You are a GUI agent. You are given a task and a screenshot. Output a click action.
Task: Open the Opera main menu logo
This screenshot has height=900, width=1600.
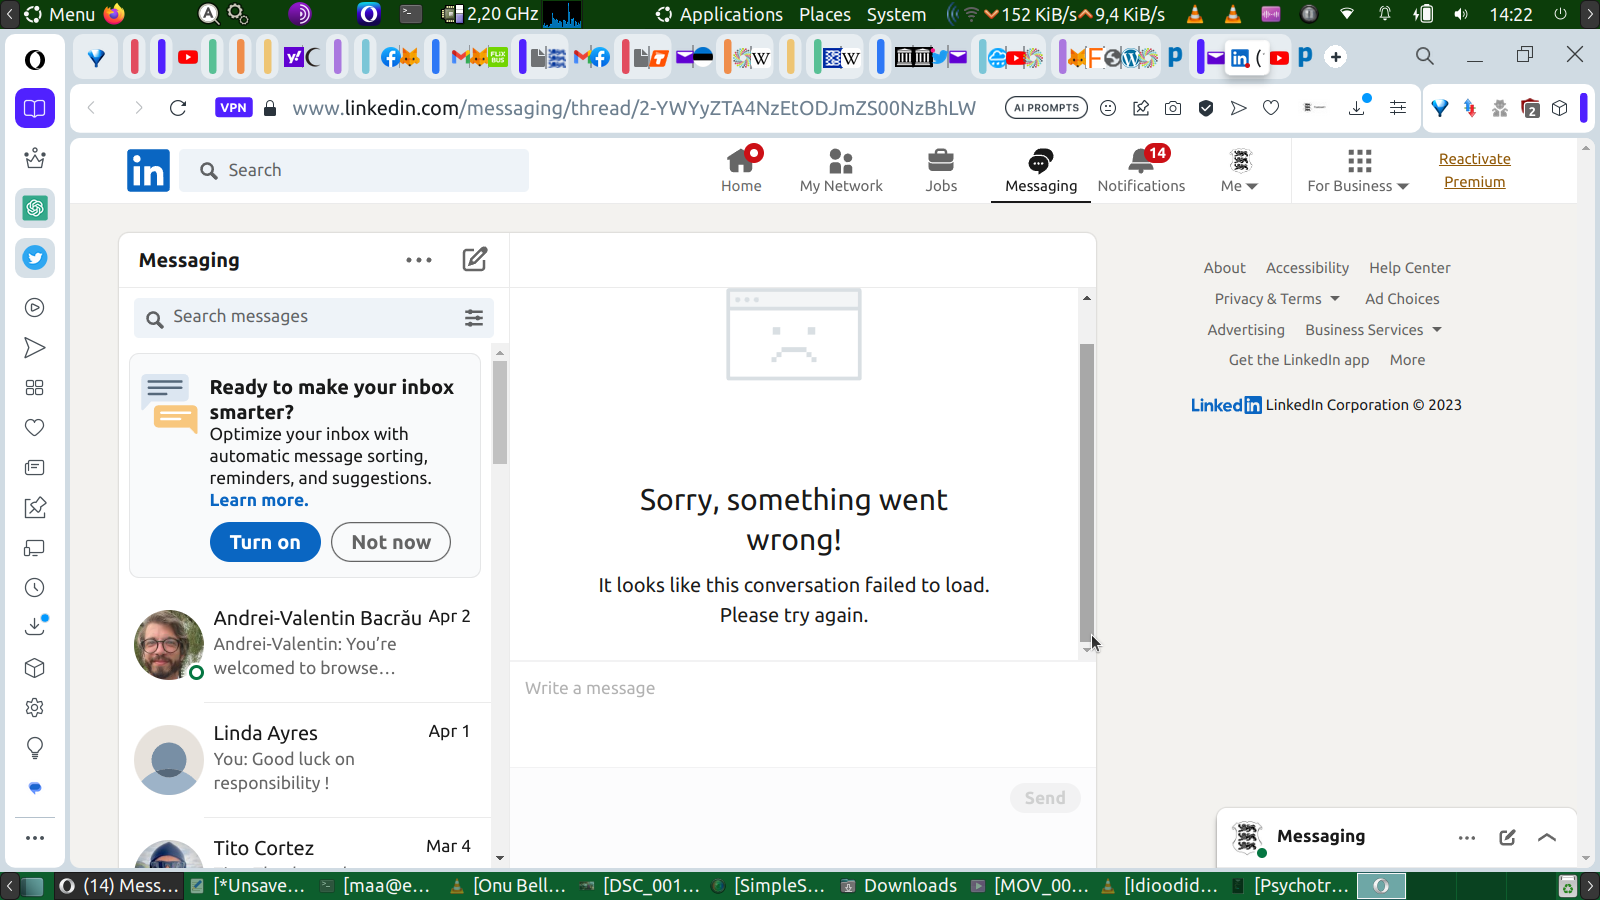tap(35, 60)
